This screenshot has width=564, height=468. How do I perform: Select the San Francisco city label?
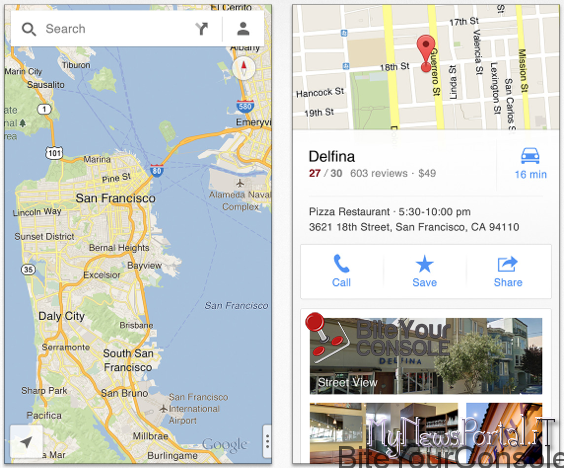(115, 198)
